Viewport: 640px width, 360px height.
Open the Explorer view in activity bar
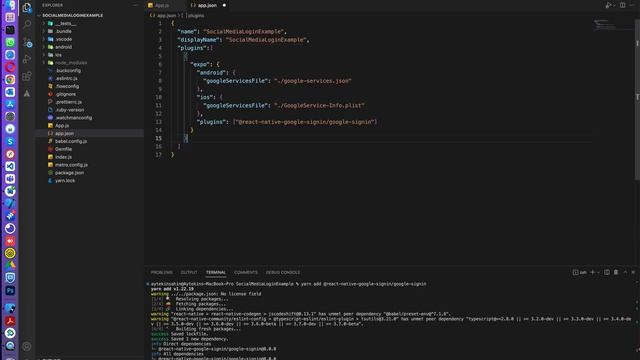click(x=27, y=8)
